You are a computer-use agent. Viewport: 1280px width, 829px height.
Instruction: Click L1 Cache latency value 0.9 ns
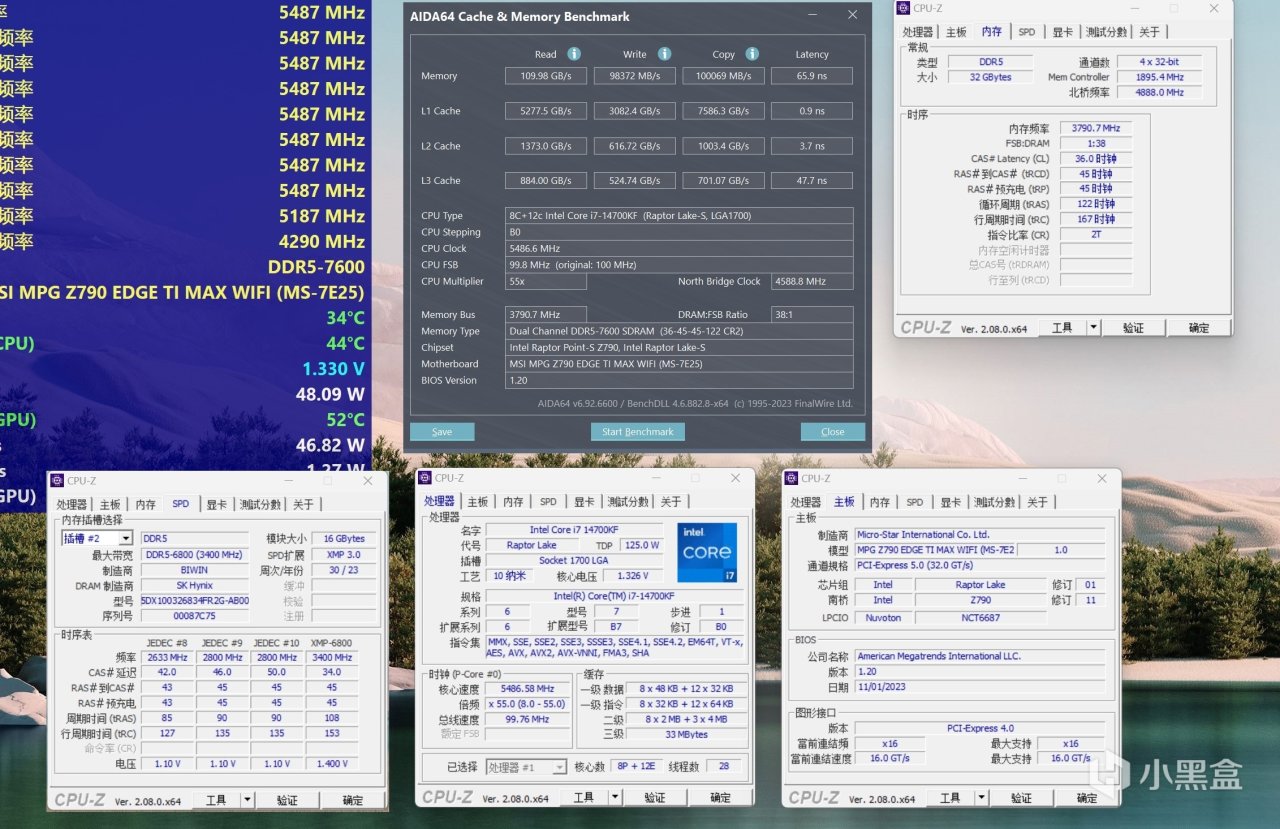812,111
